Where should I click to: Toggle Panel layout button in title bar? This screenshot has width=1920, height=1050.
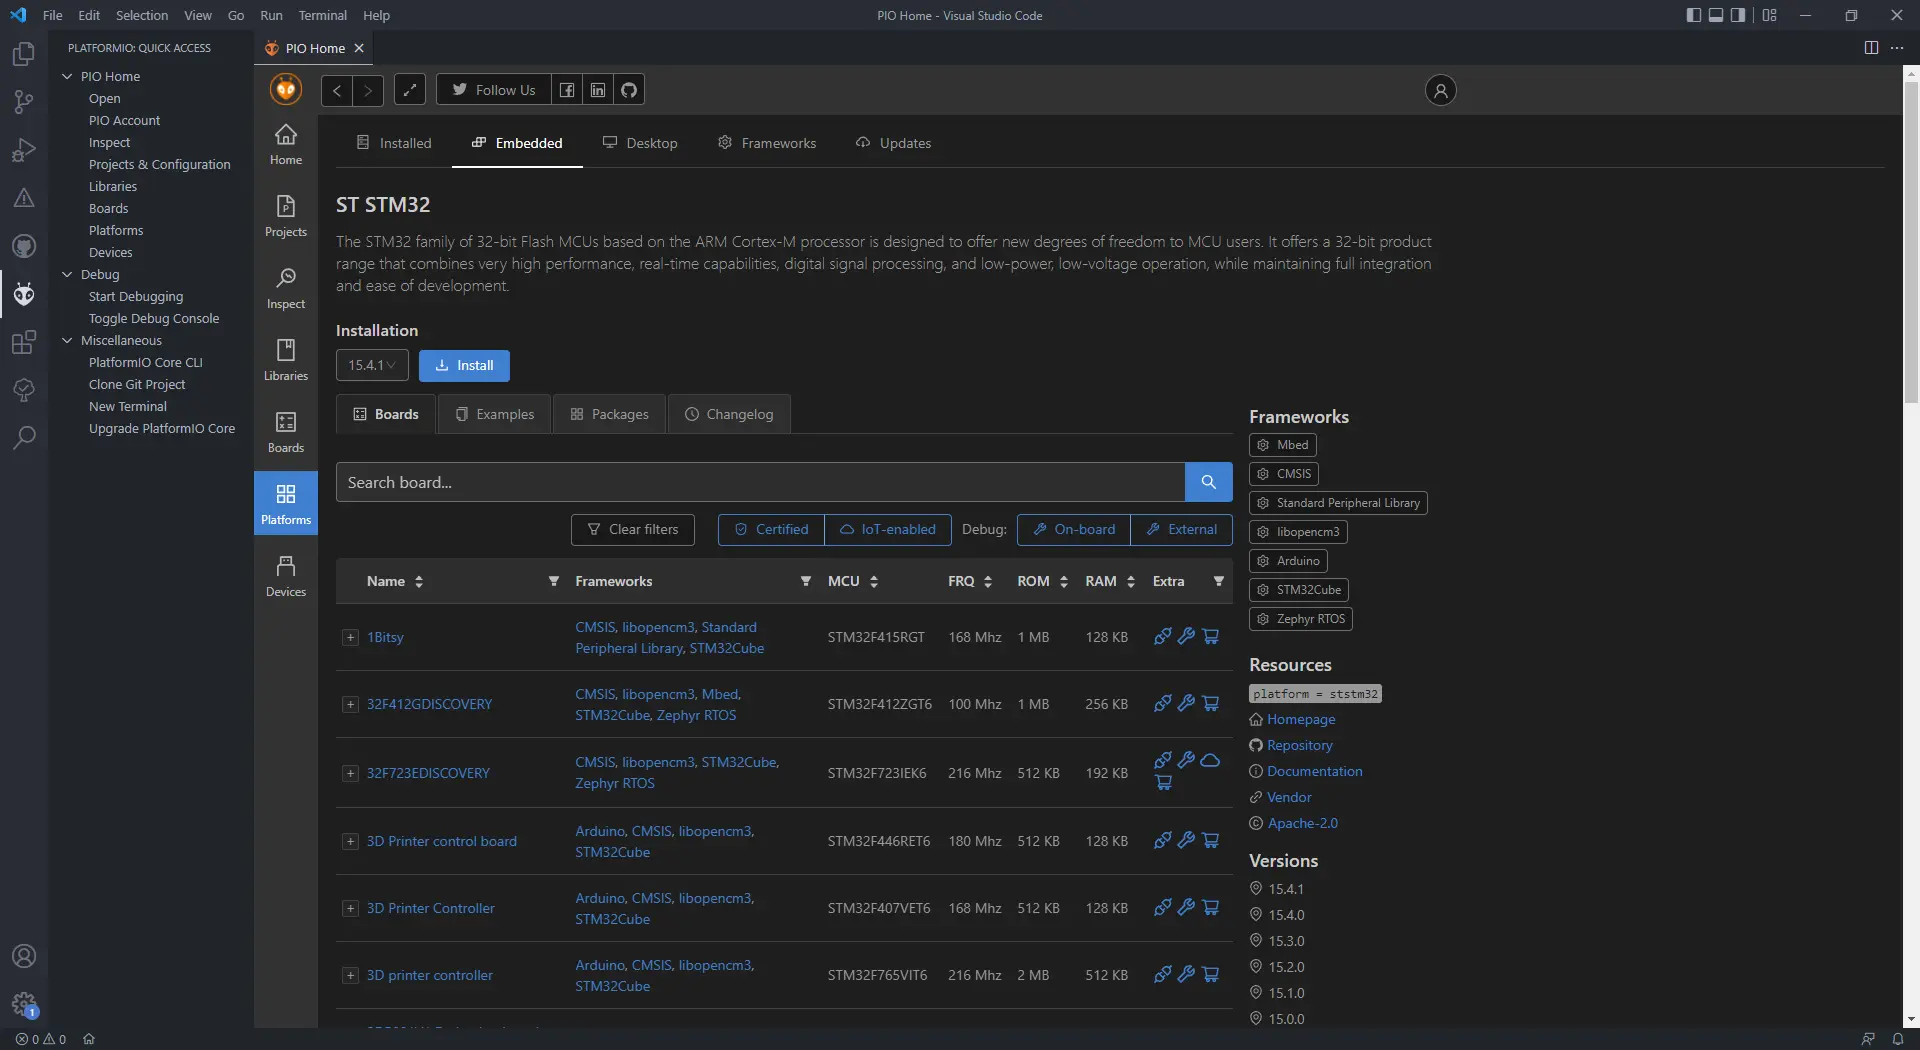[1716, 15]
